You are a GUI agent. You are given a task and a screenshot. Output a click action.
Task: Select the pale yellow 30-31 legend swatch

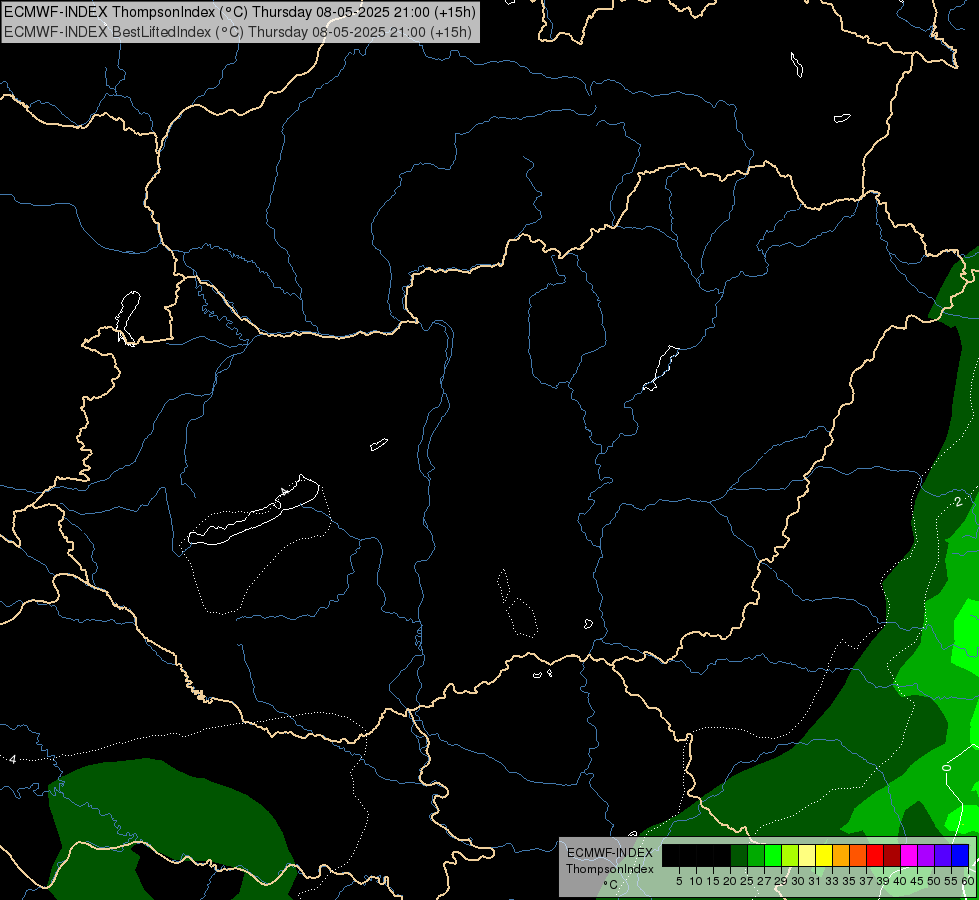coord(807,855)
